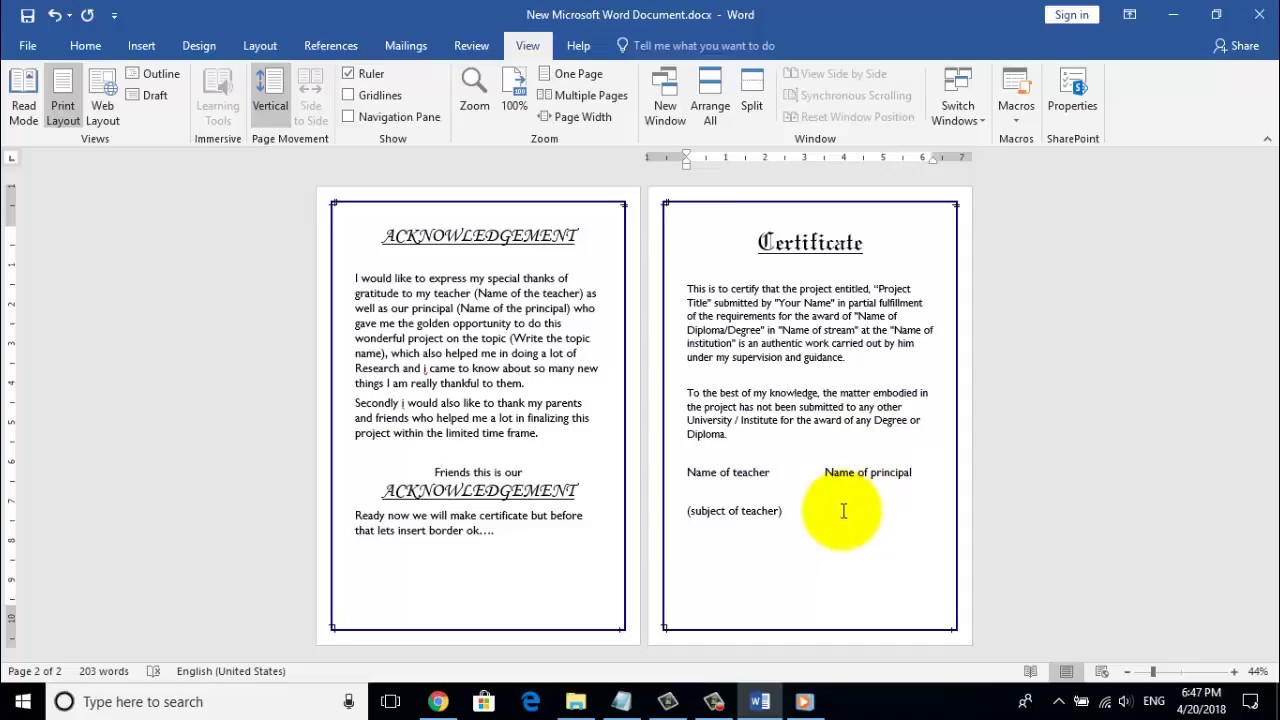Open Read Mode view
This screenshot has width=1280, height=720.
tap(24, 98)
